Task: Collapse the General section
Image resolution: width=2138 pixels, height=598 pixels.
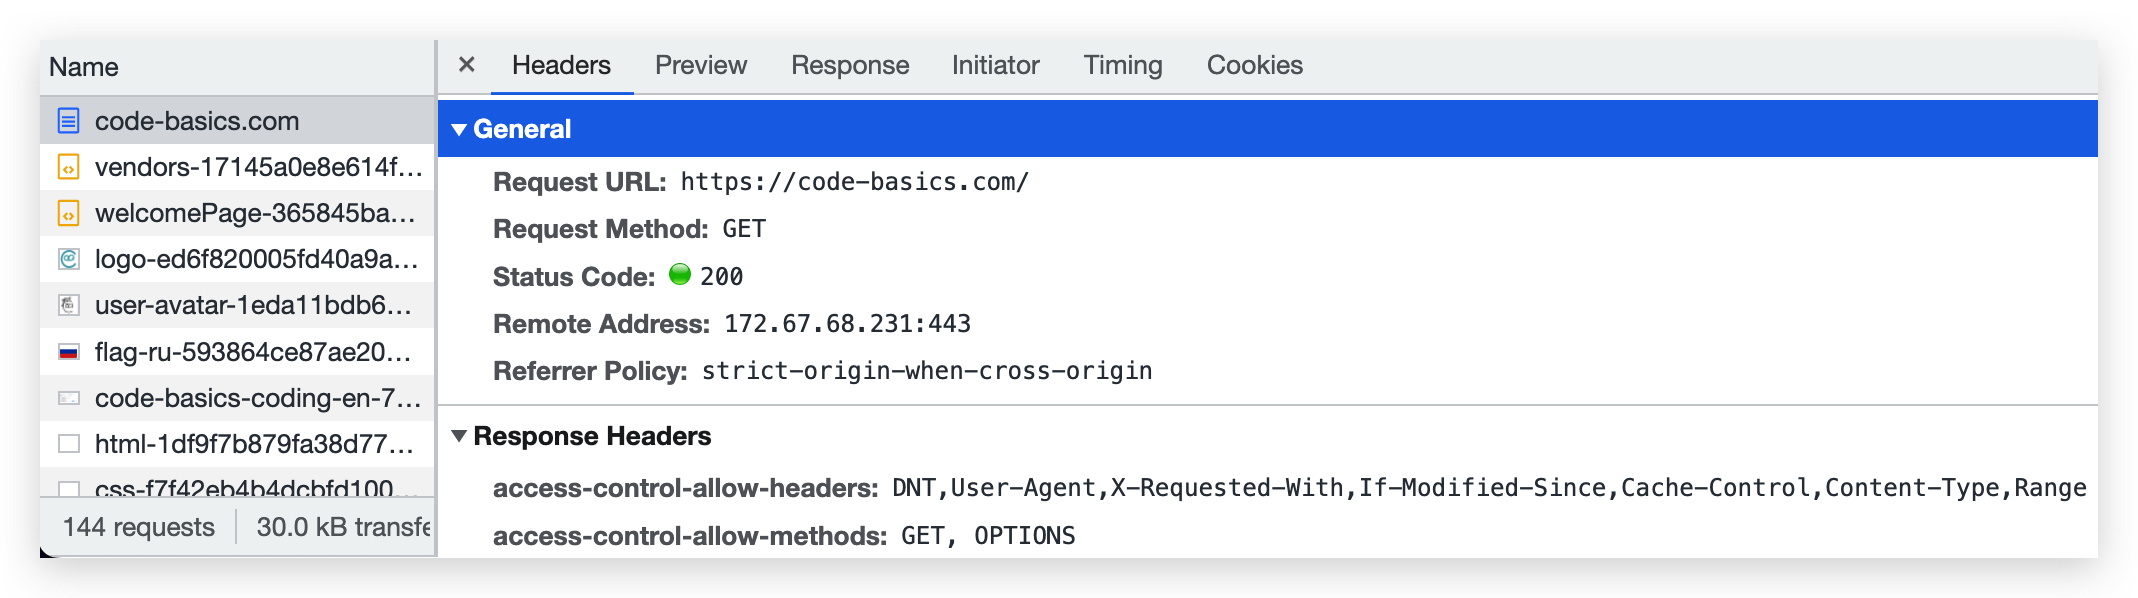Action: (x=459, y=128)
